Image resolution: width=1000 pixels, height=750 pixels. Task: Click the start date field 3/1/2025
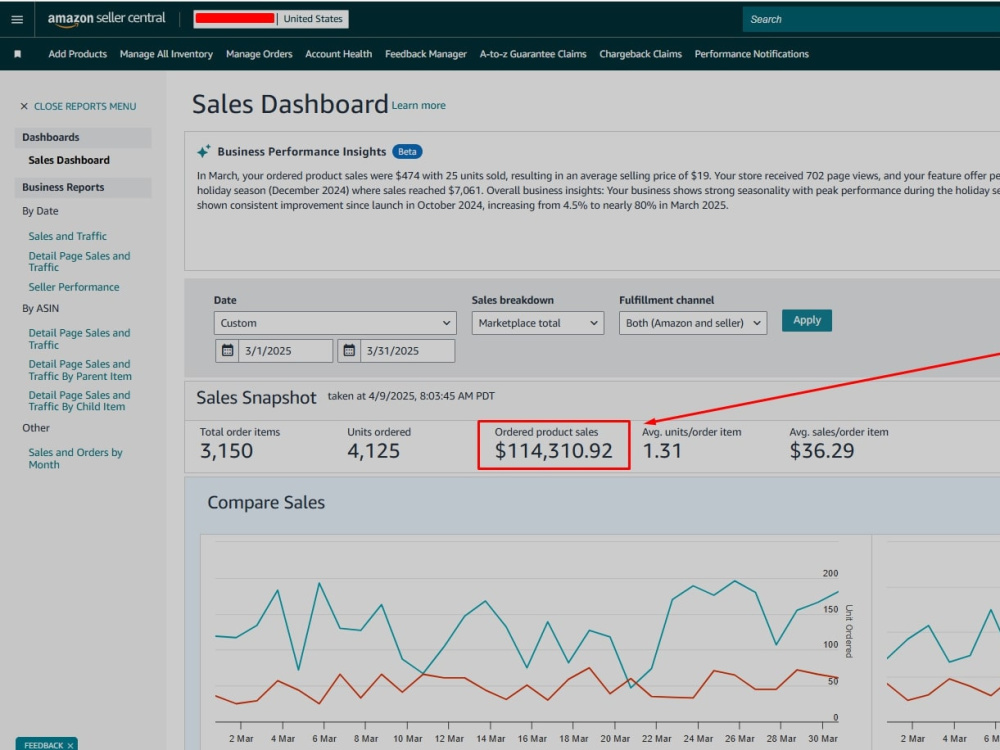click(x=285, y=351)
